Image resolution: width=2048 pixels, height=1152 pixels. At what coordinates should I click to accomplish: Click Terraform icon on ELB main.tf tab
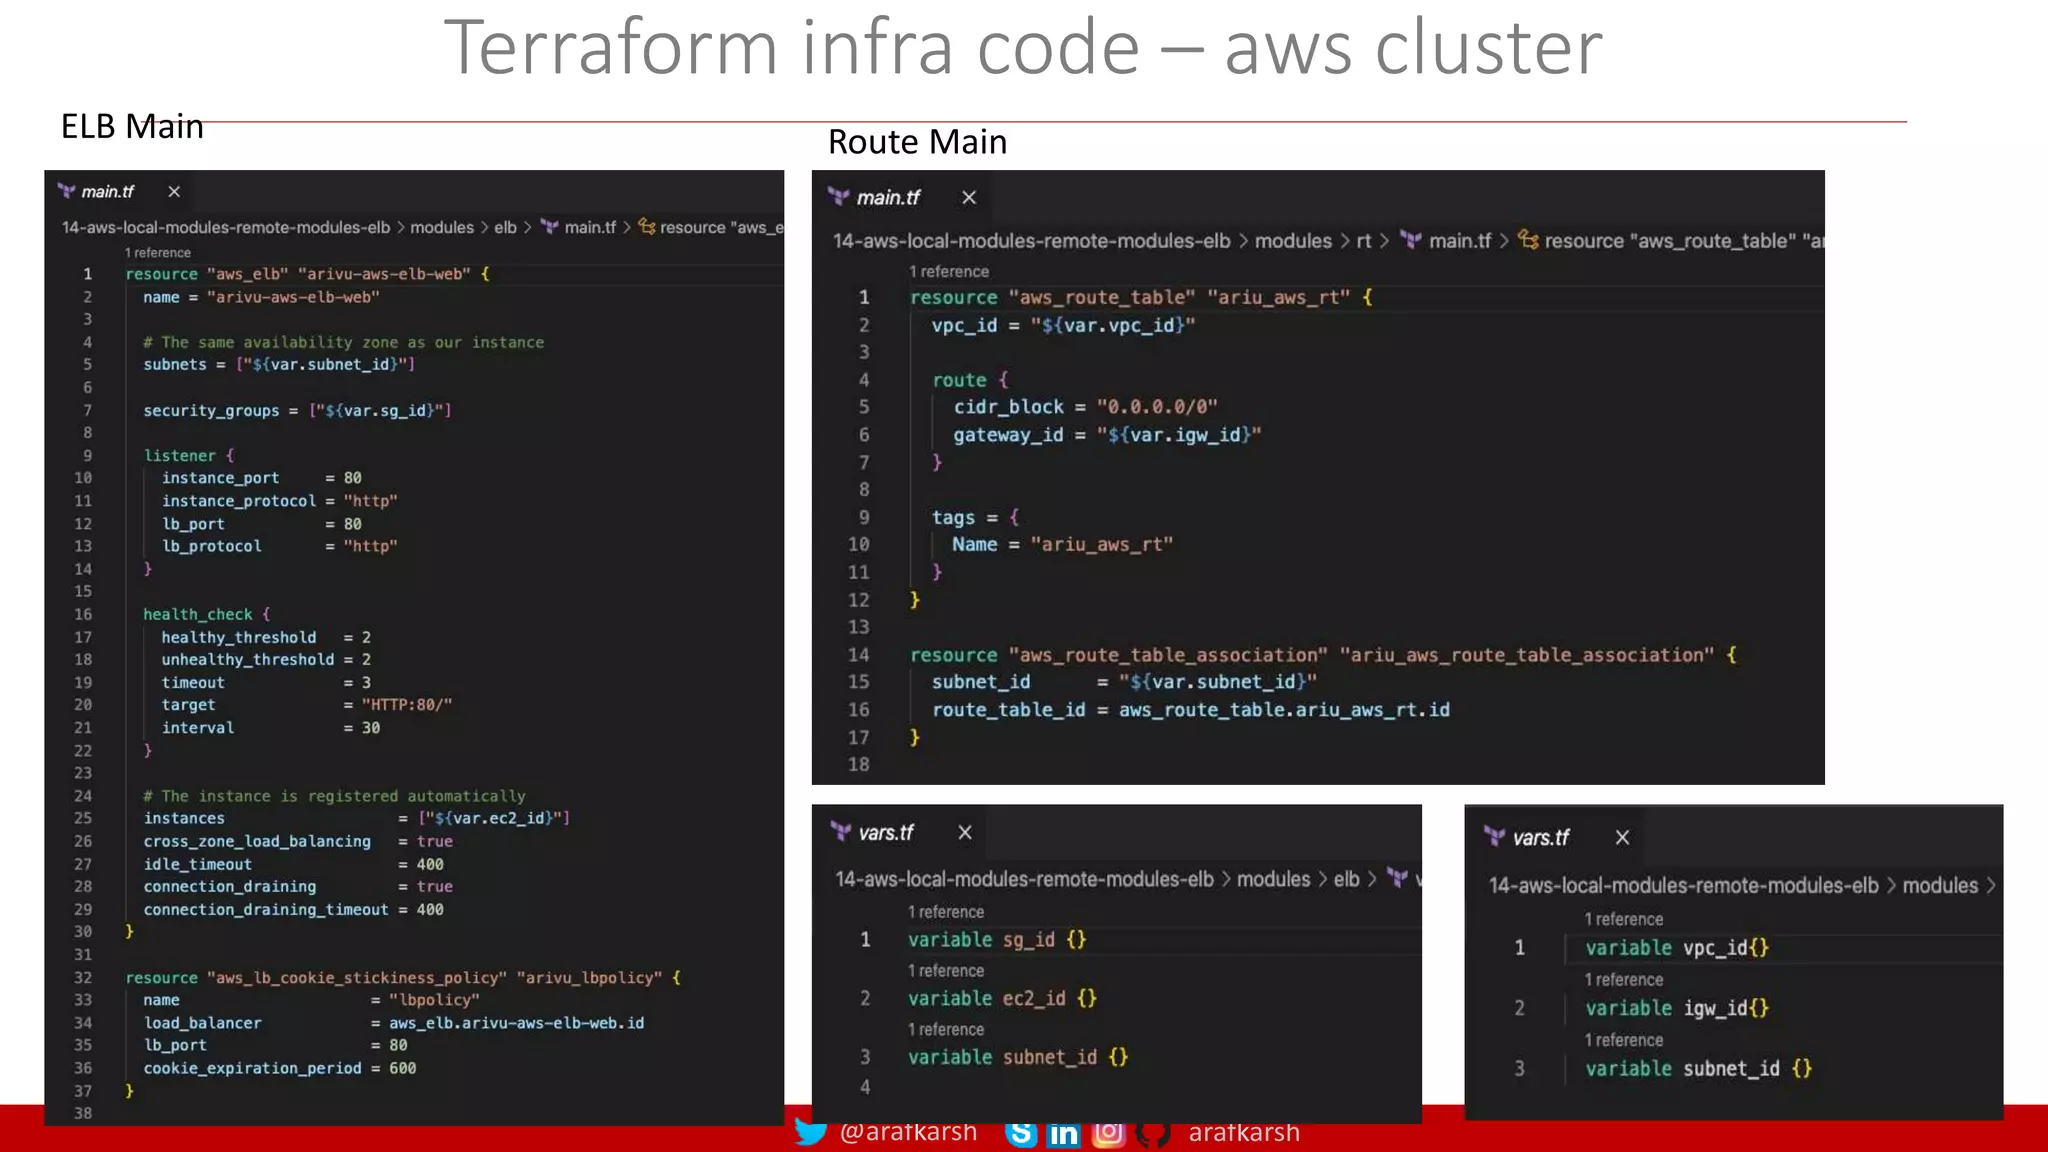pyautogui.click(x=67, y=191)
